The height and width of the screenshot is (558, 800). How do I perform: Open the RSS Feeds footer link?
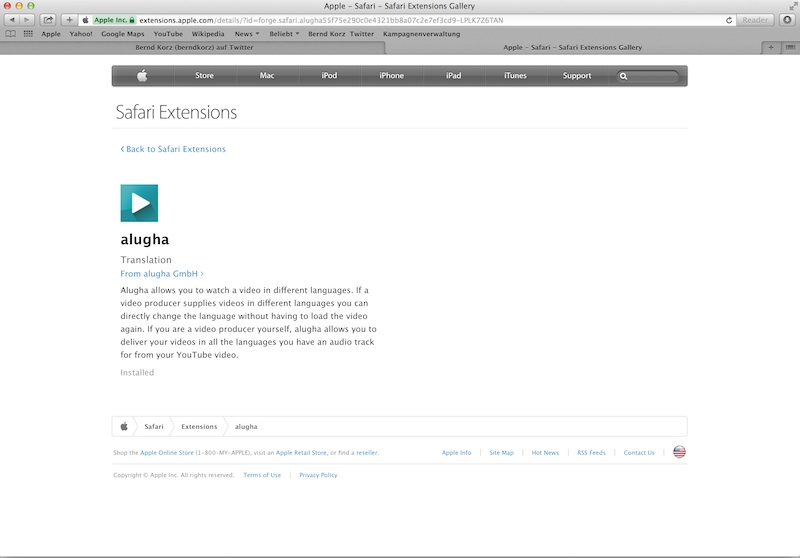[x=591, y=452]
